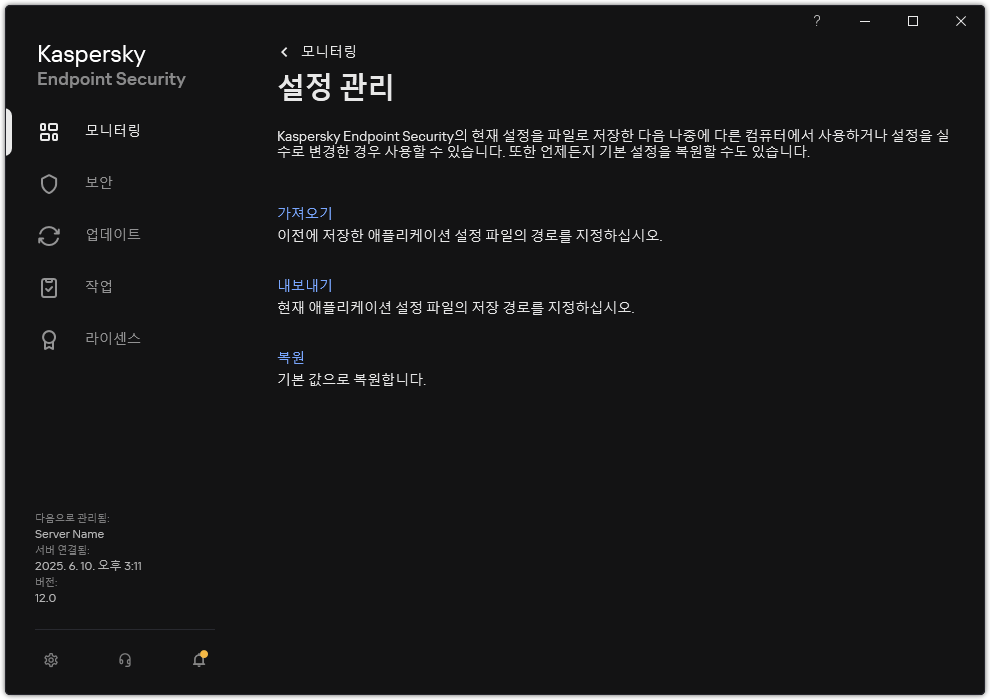The width and height of the screenshot is (990, 700).
Task: Click the orange notification badge on the bell
Action: click(204, 652)
